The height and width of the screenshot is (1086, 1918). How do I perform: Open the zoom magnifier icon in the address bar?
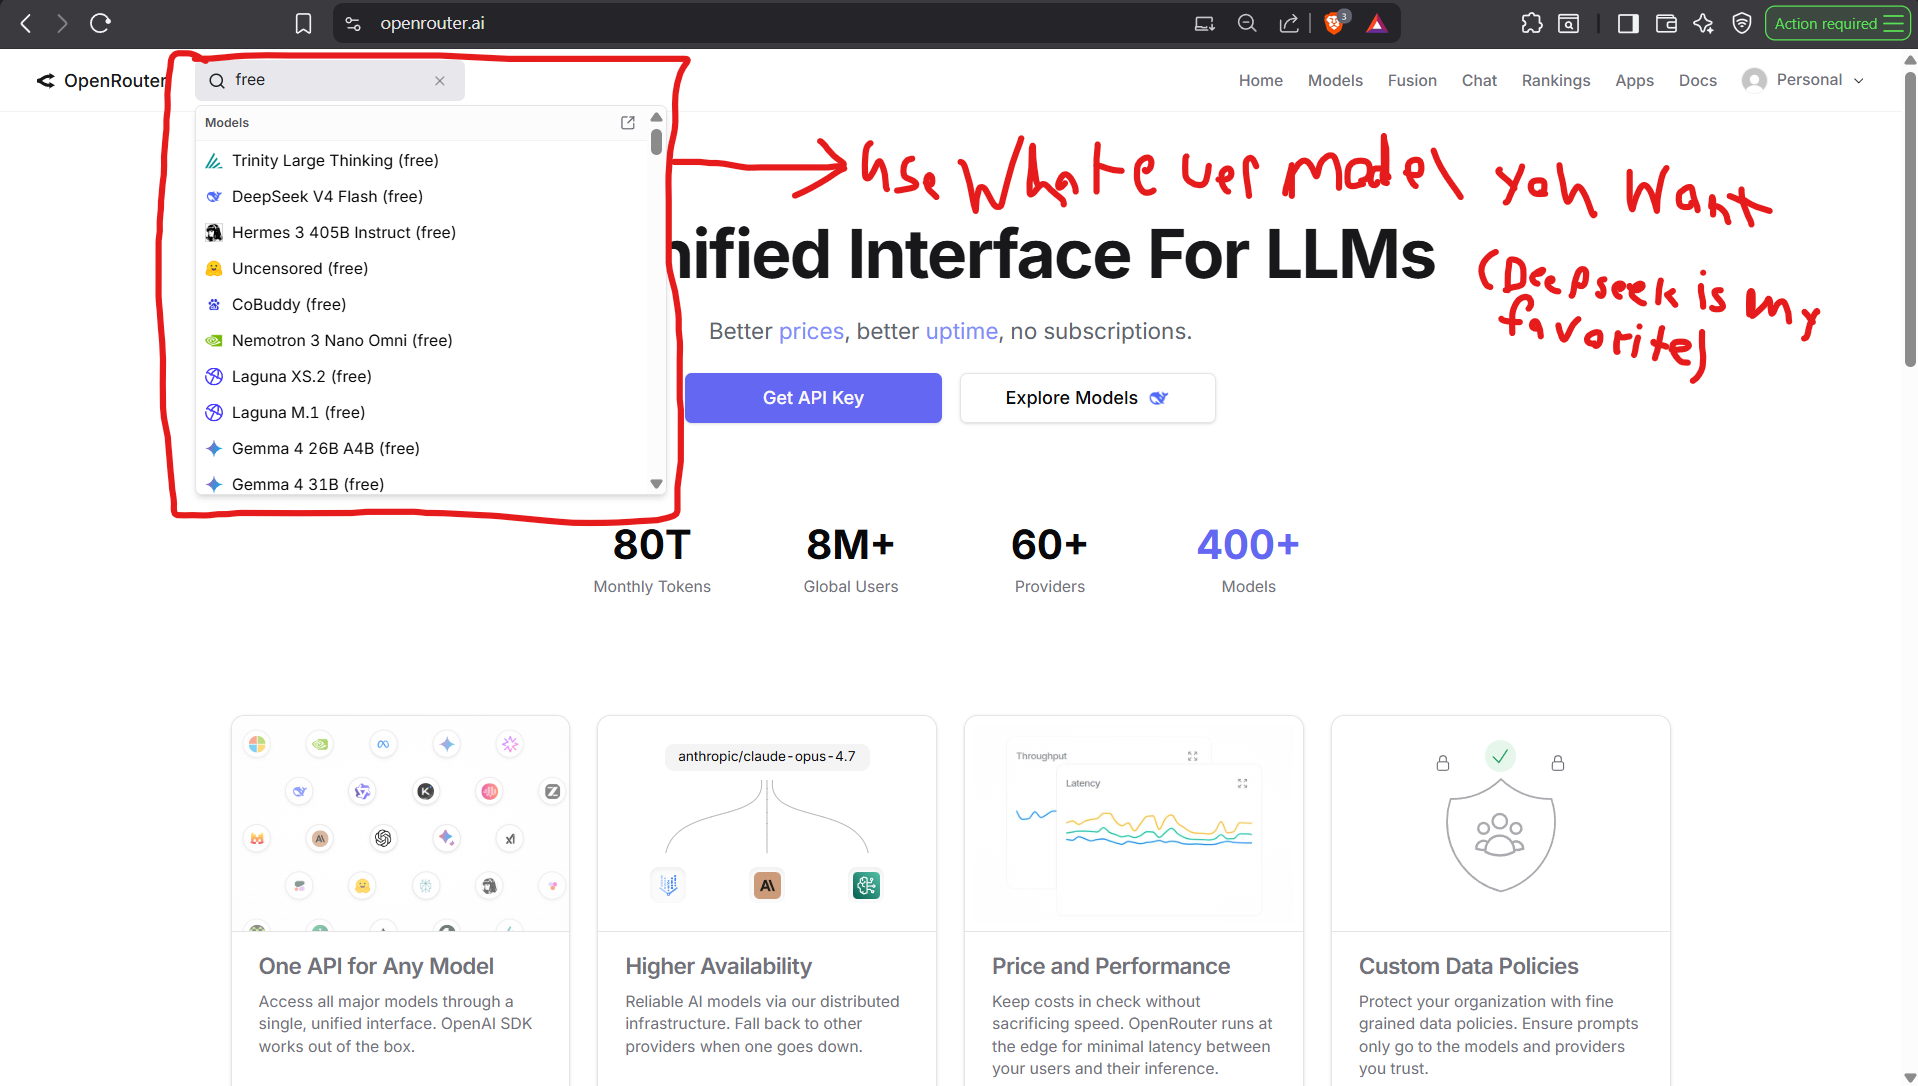[1247, 23]
